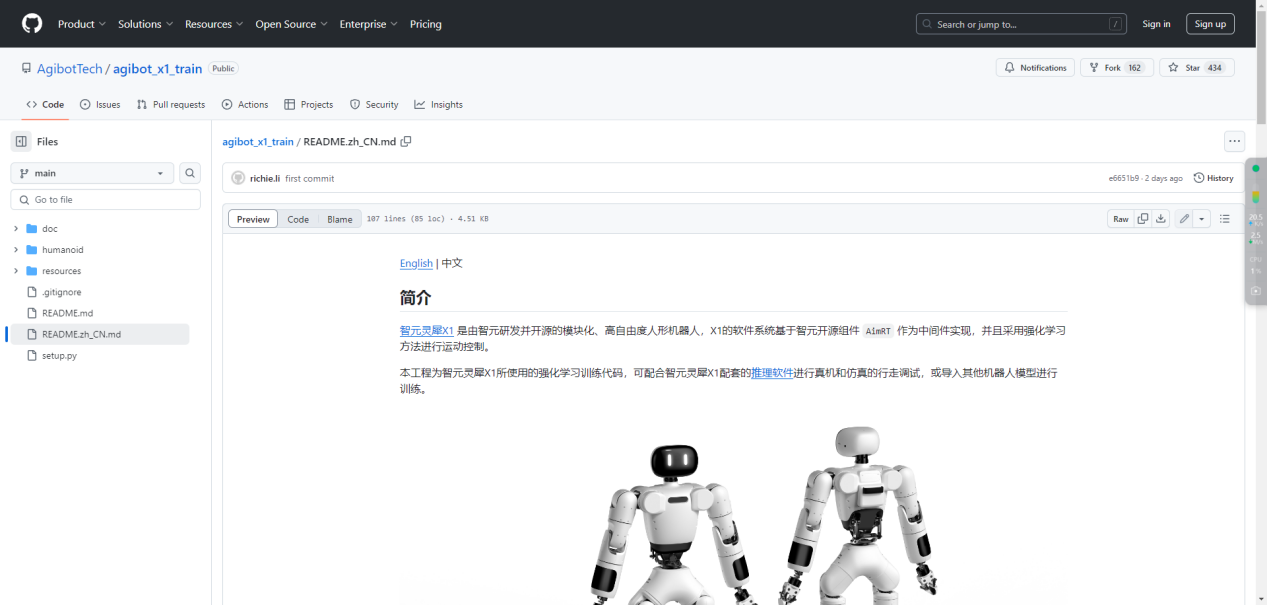Open the Open Source dropdown

tap(291, 24)
